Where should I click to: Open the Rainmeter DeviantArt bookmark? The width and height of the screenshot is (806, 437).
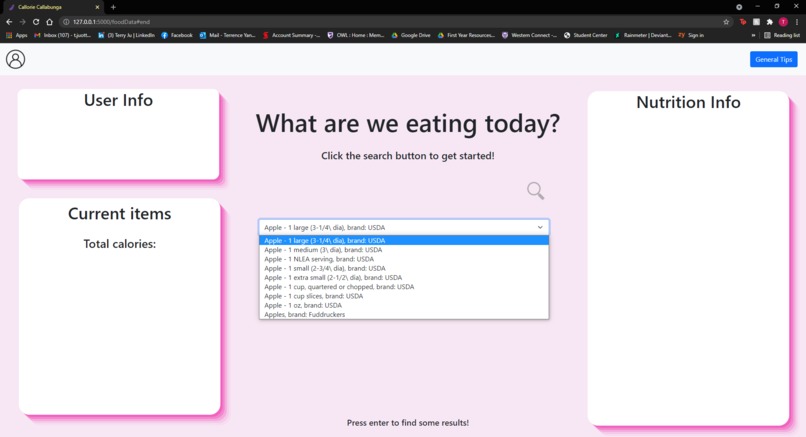click(643, 35)
